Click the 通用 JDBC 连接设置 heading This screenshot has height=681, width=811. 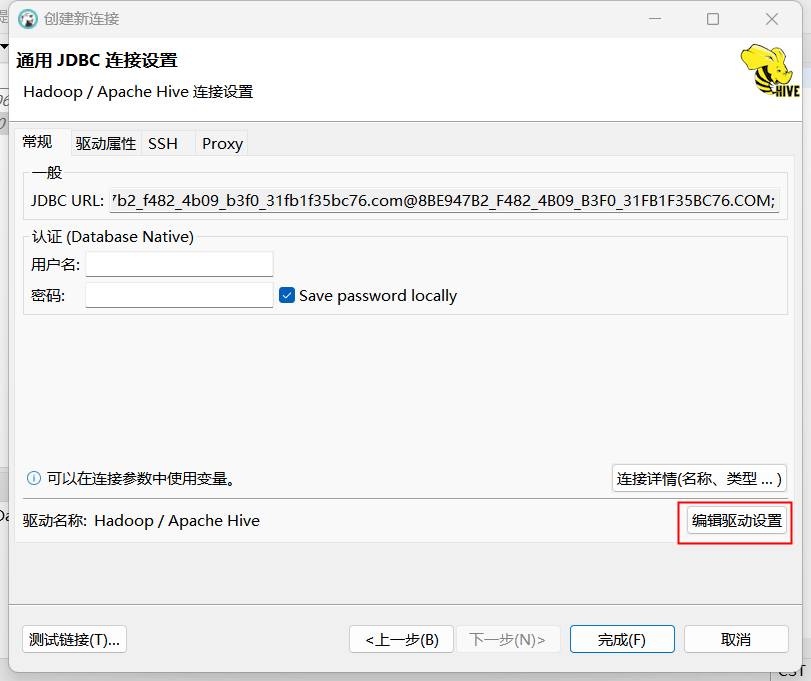click(x=97, y=60)
